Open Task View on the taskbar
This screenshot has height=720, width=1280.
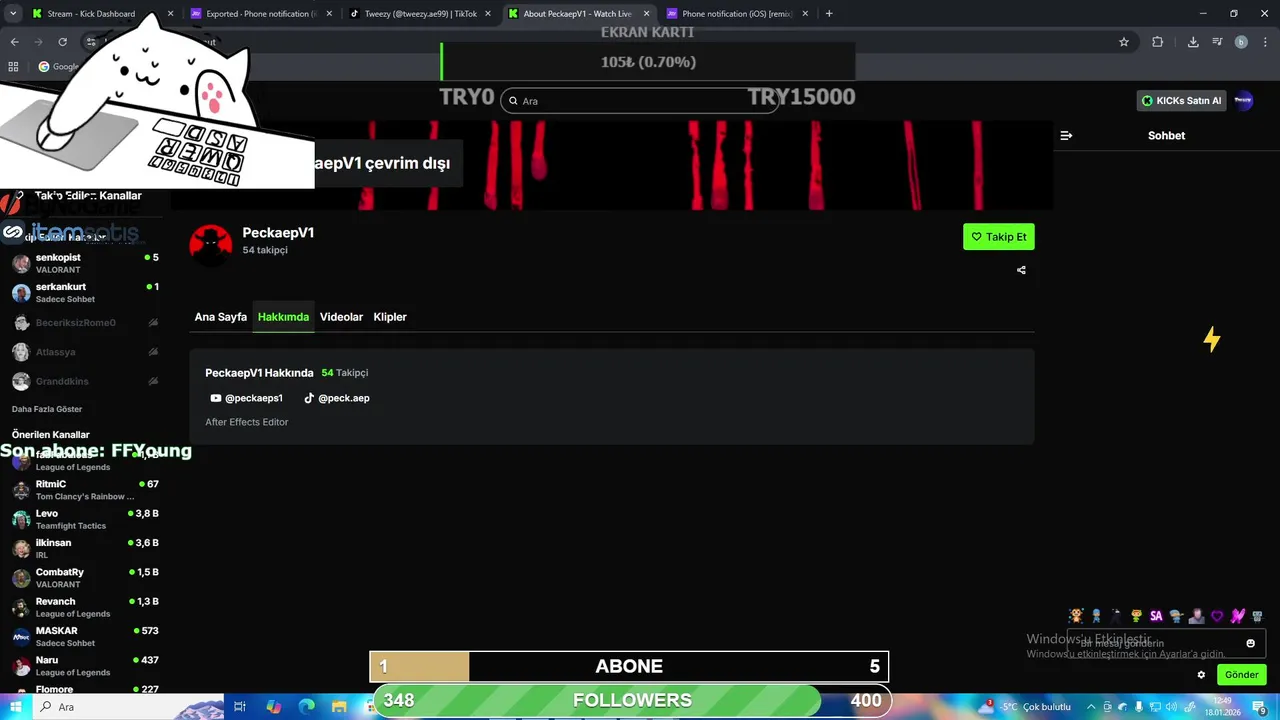coord(240,707)
